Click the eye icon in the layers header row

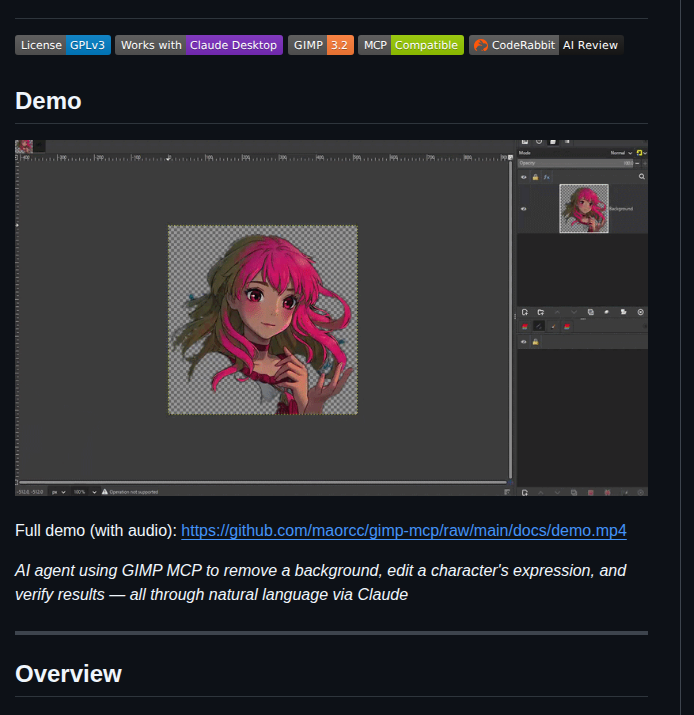pyautogui.click(x=523, y=177)
